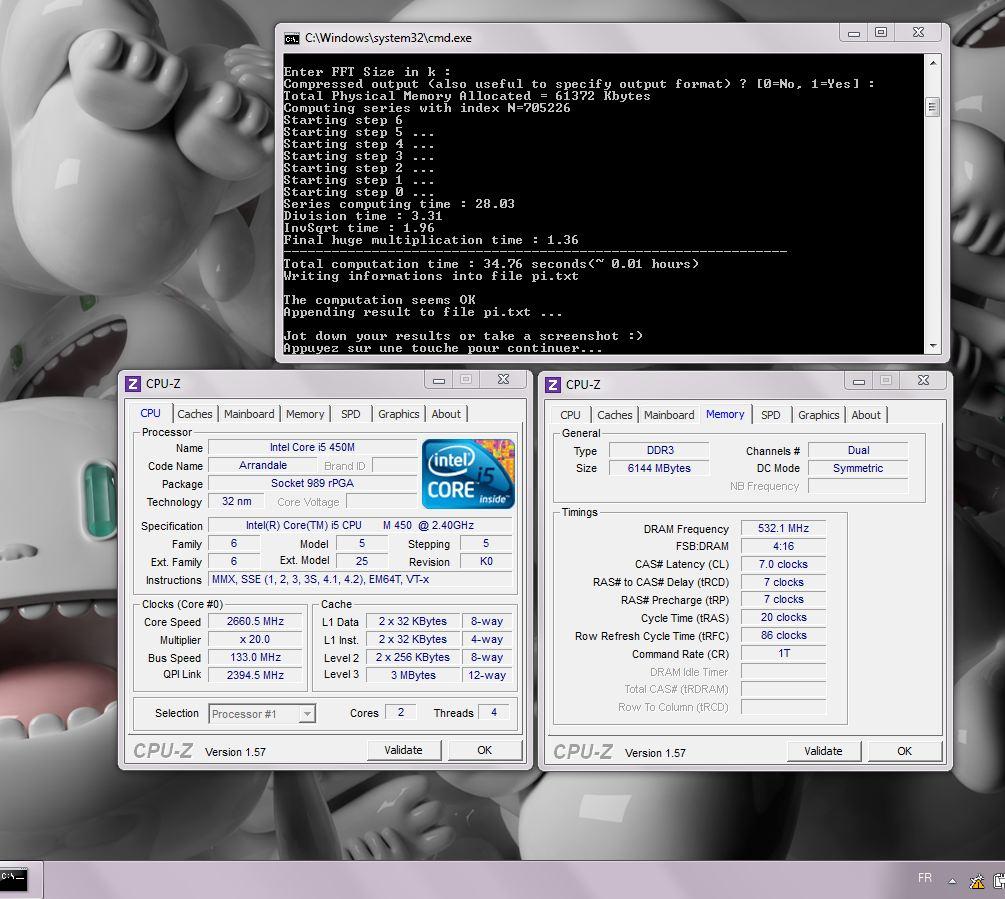Click Validate in left CPU-Z window
Screen dimensions: 1005x899
pyautogui.click(x=404, y=750)
